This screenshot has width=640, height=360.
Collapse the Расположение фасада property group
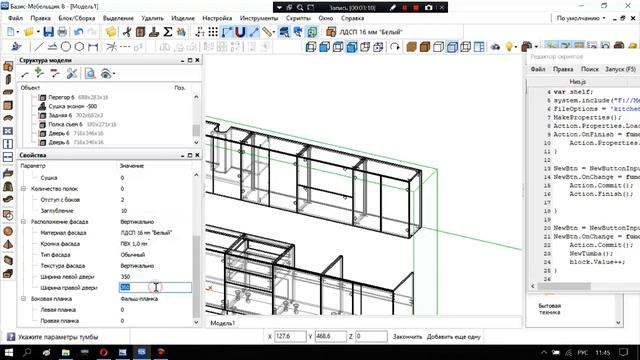click(x=24, y=222)
